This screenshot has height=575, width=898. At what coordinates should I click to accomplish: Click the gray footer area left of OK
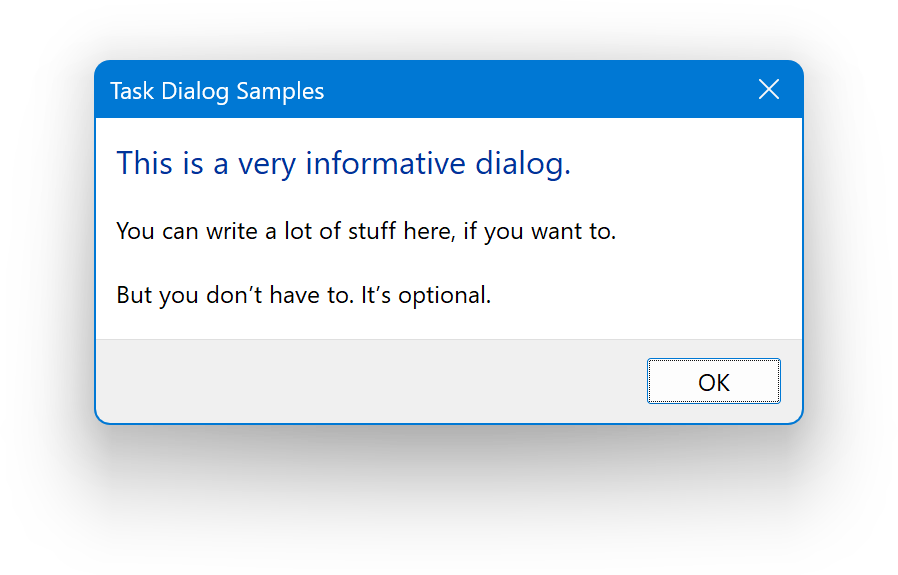point(370,382)
